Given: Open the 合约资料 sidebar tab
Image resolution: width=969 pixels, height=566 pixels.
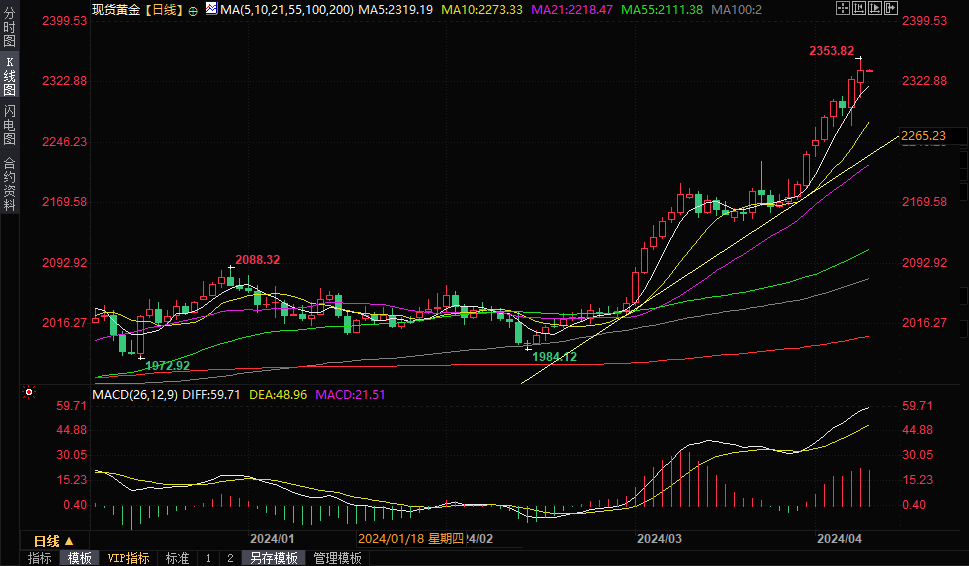Looking at the screenshot, I should [x=9, y=183].
